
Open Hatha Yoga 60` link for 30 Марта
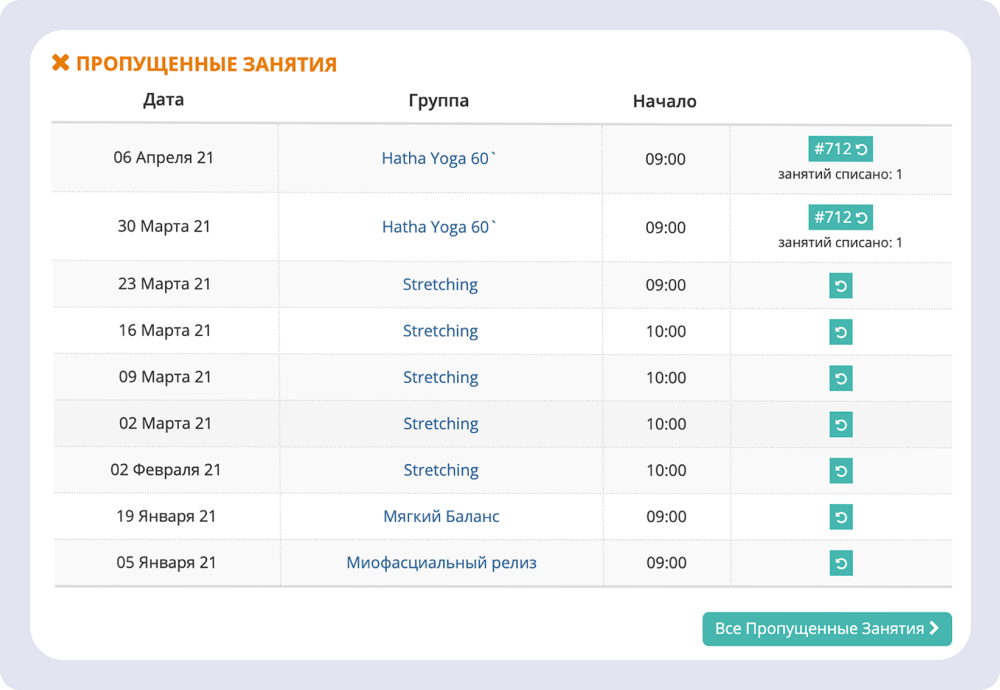[439, 227]
